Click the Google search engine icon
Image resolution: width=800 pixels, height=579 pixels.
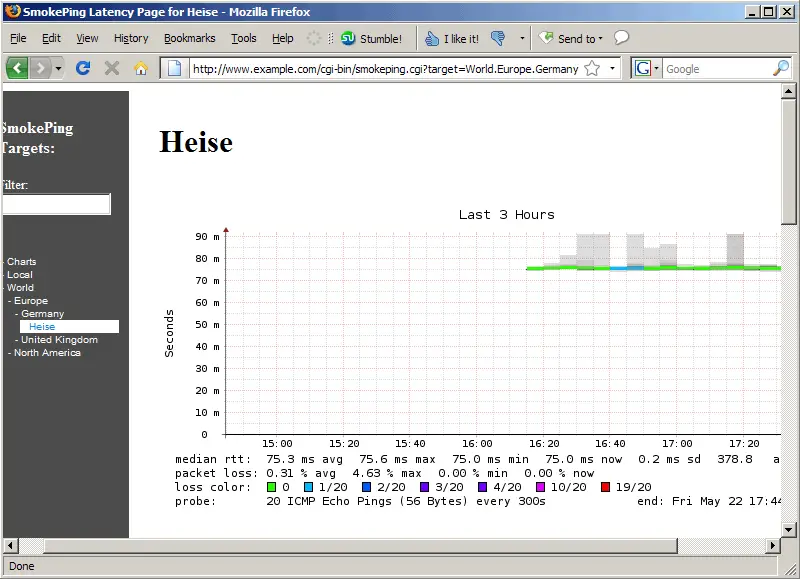click(642, 68)
